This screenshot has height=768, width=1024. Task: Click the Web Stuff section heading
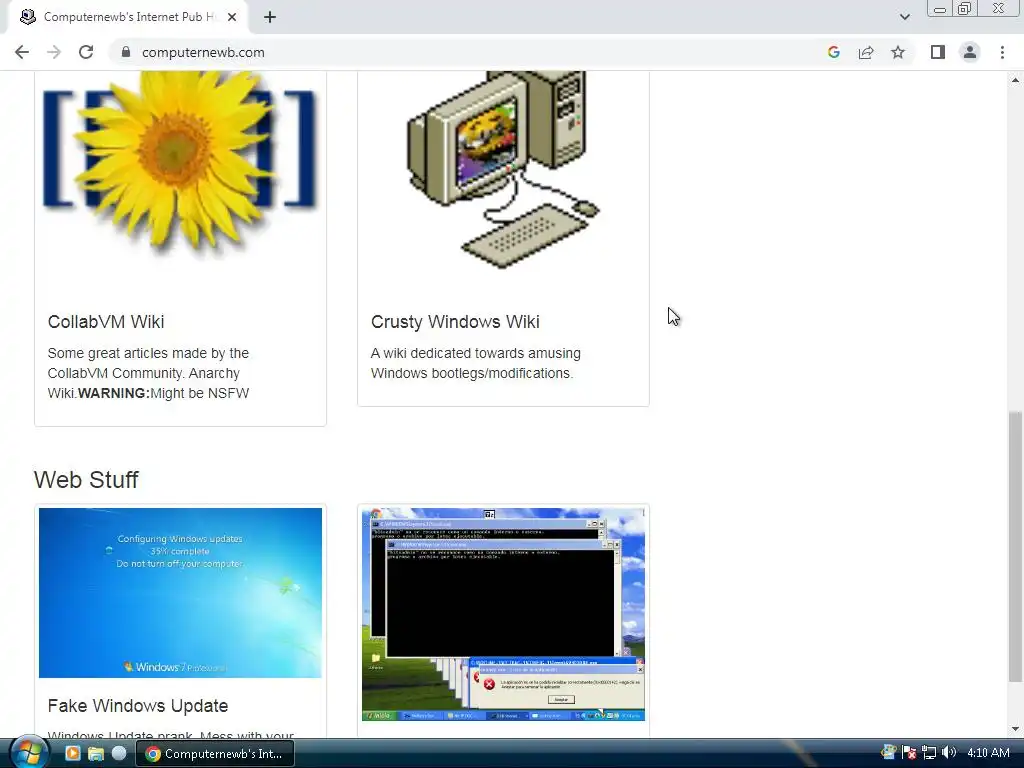(x=86, y=479)
